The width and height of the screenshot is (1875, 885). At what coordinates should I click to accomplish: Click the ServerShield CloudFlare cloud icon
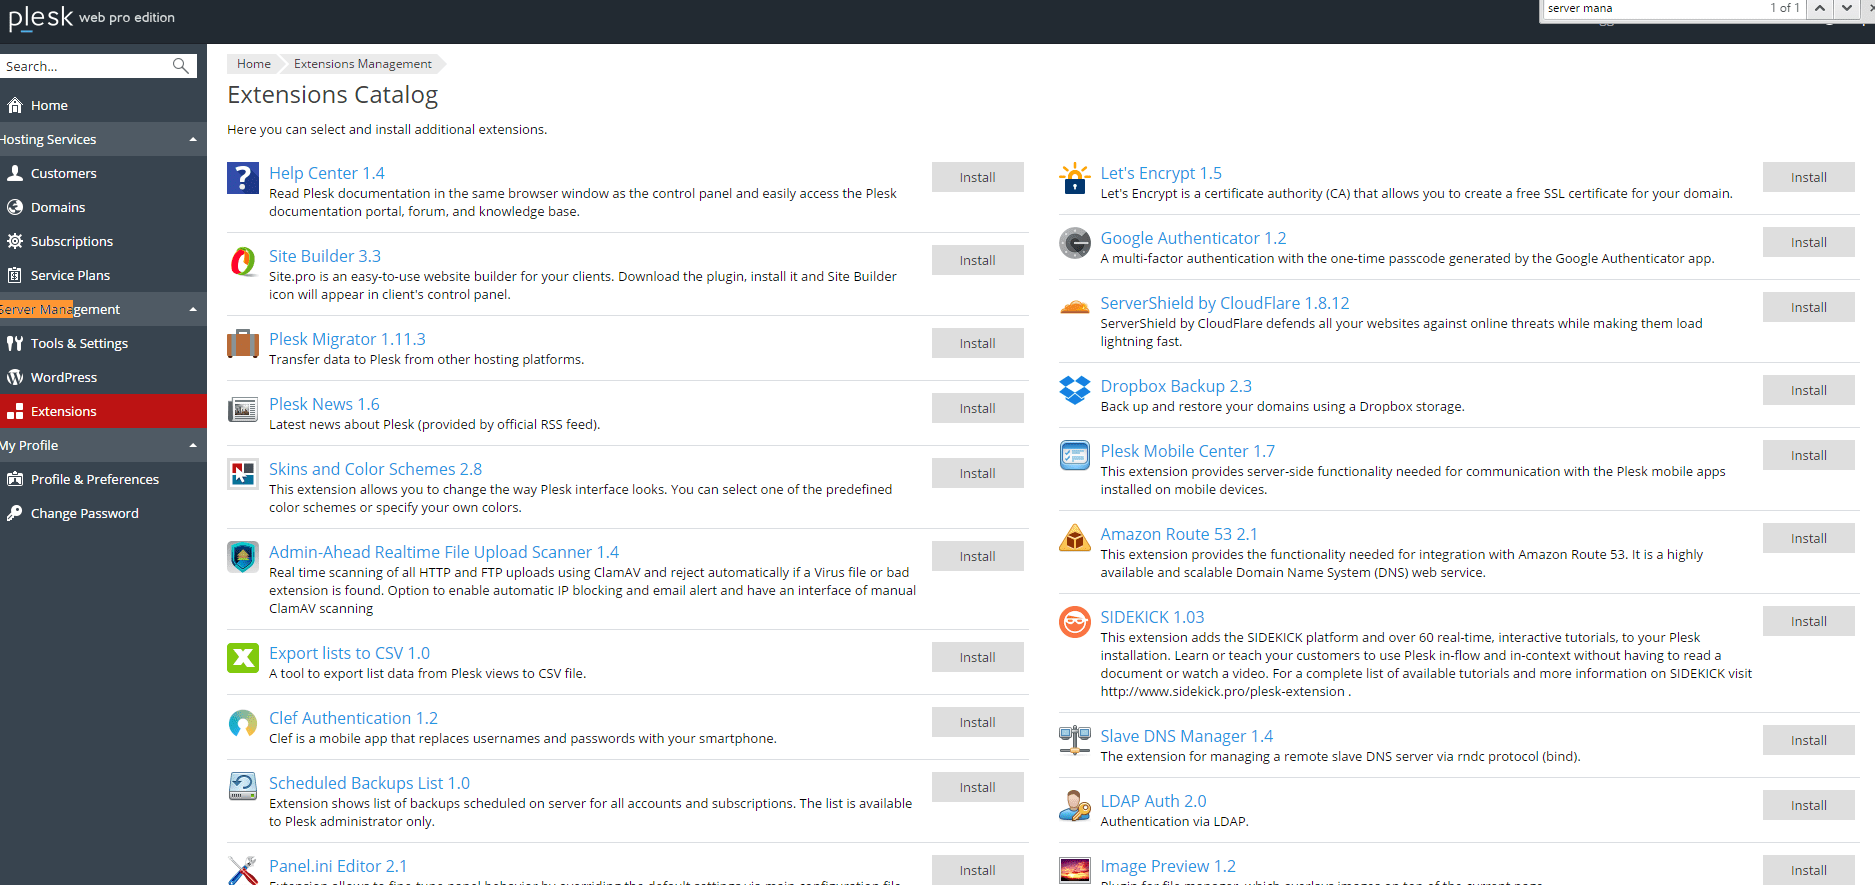(x=1075, y=307)
